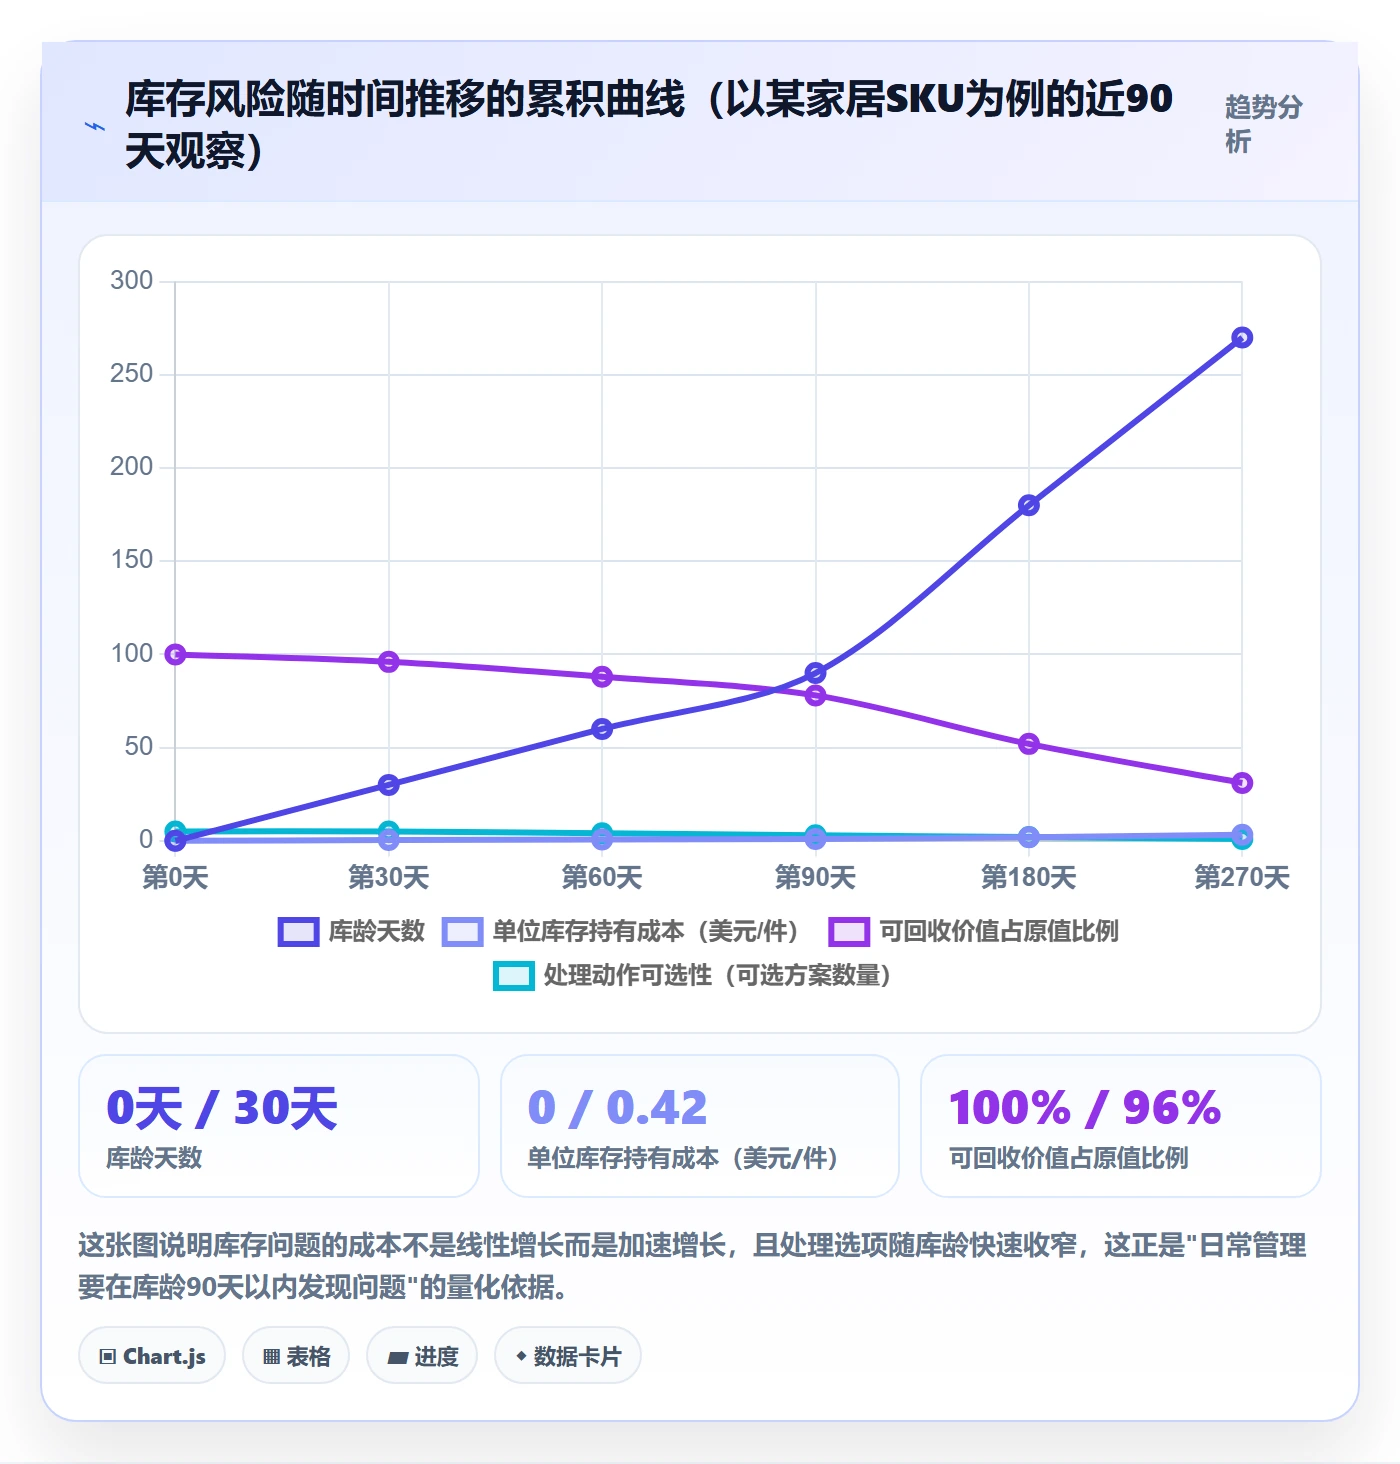
Task: Hide the 可回收价值占原值比例 series via legend label
Action: tap(999, 932)
